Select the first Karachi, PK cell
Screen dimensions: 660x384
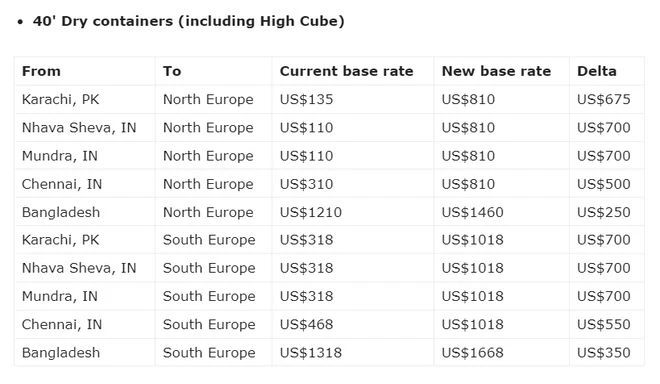(x=61, y=99)
